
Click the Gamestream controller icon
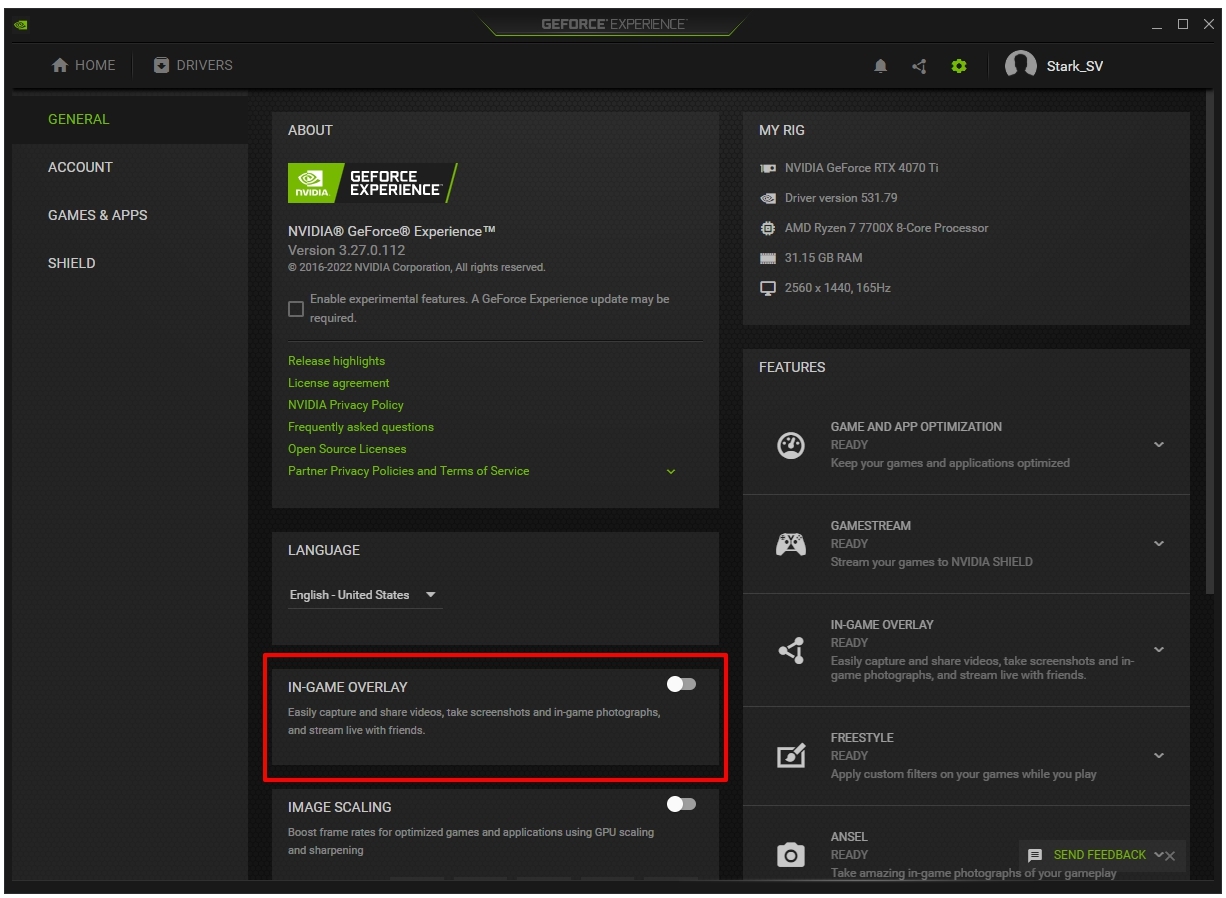point(791,544)
